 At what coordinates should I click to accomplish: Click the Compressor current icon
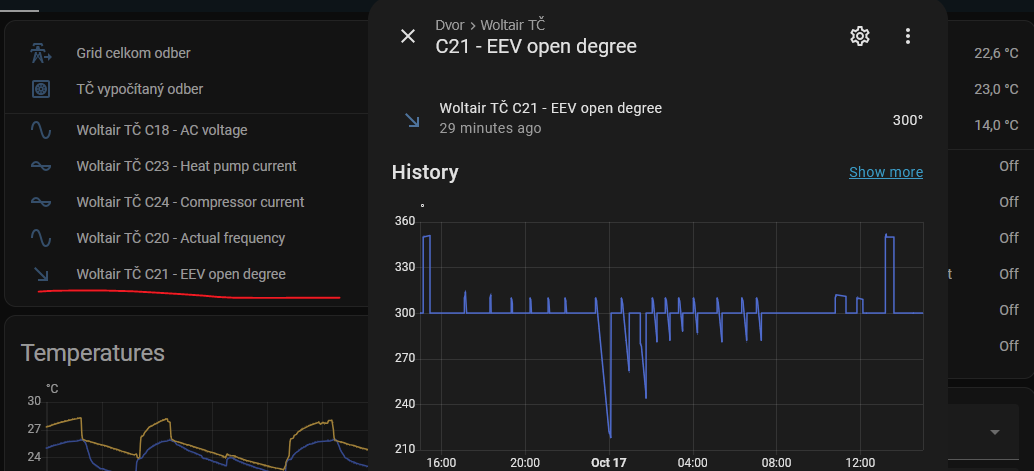coord(41,202)
